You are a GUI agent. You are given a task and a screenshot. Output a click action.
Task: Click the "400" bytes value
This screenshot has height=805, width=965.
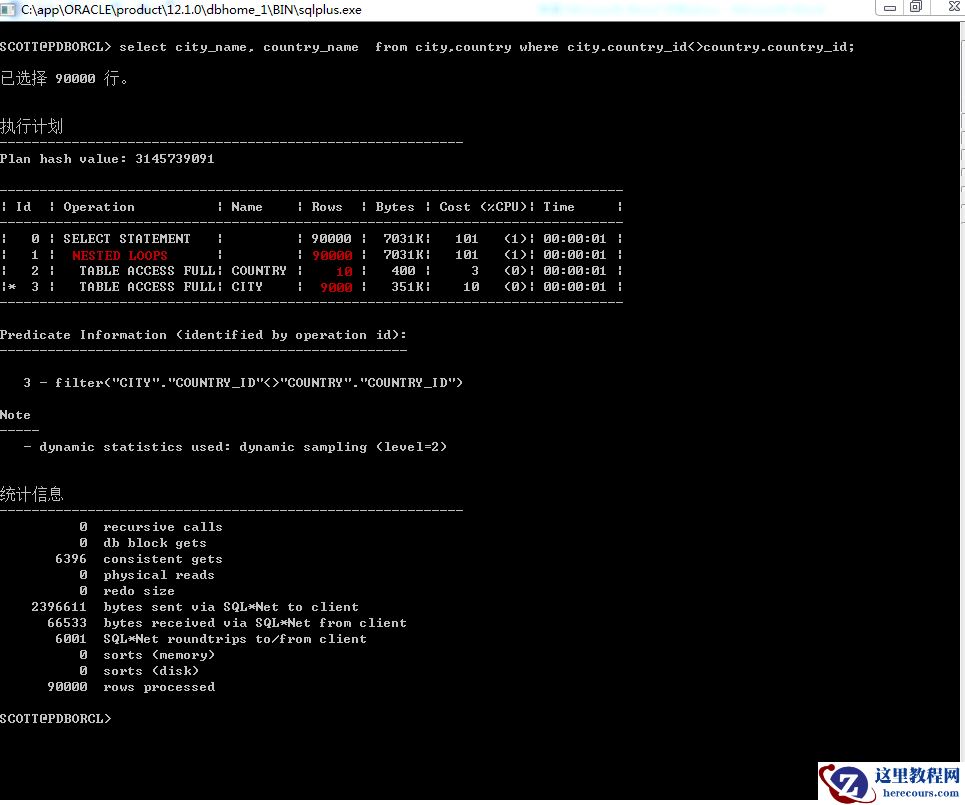tap(403, 271)
